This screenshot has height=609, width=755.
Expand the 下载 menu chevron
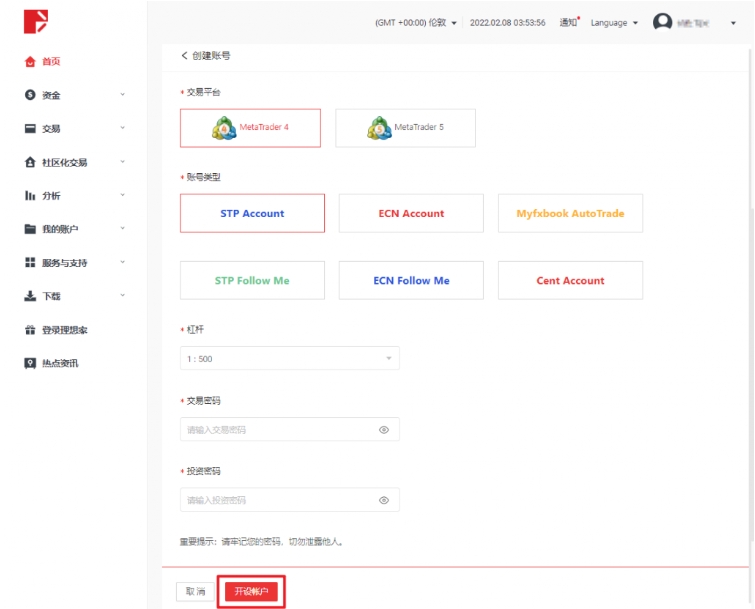pos(122,295)
